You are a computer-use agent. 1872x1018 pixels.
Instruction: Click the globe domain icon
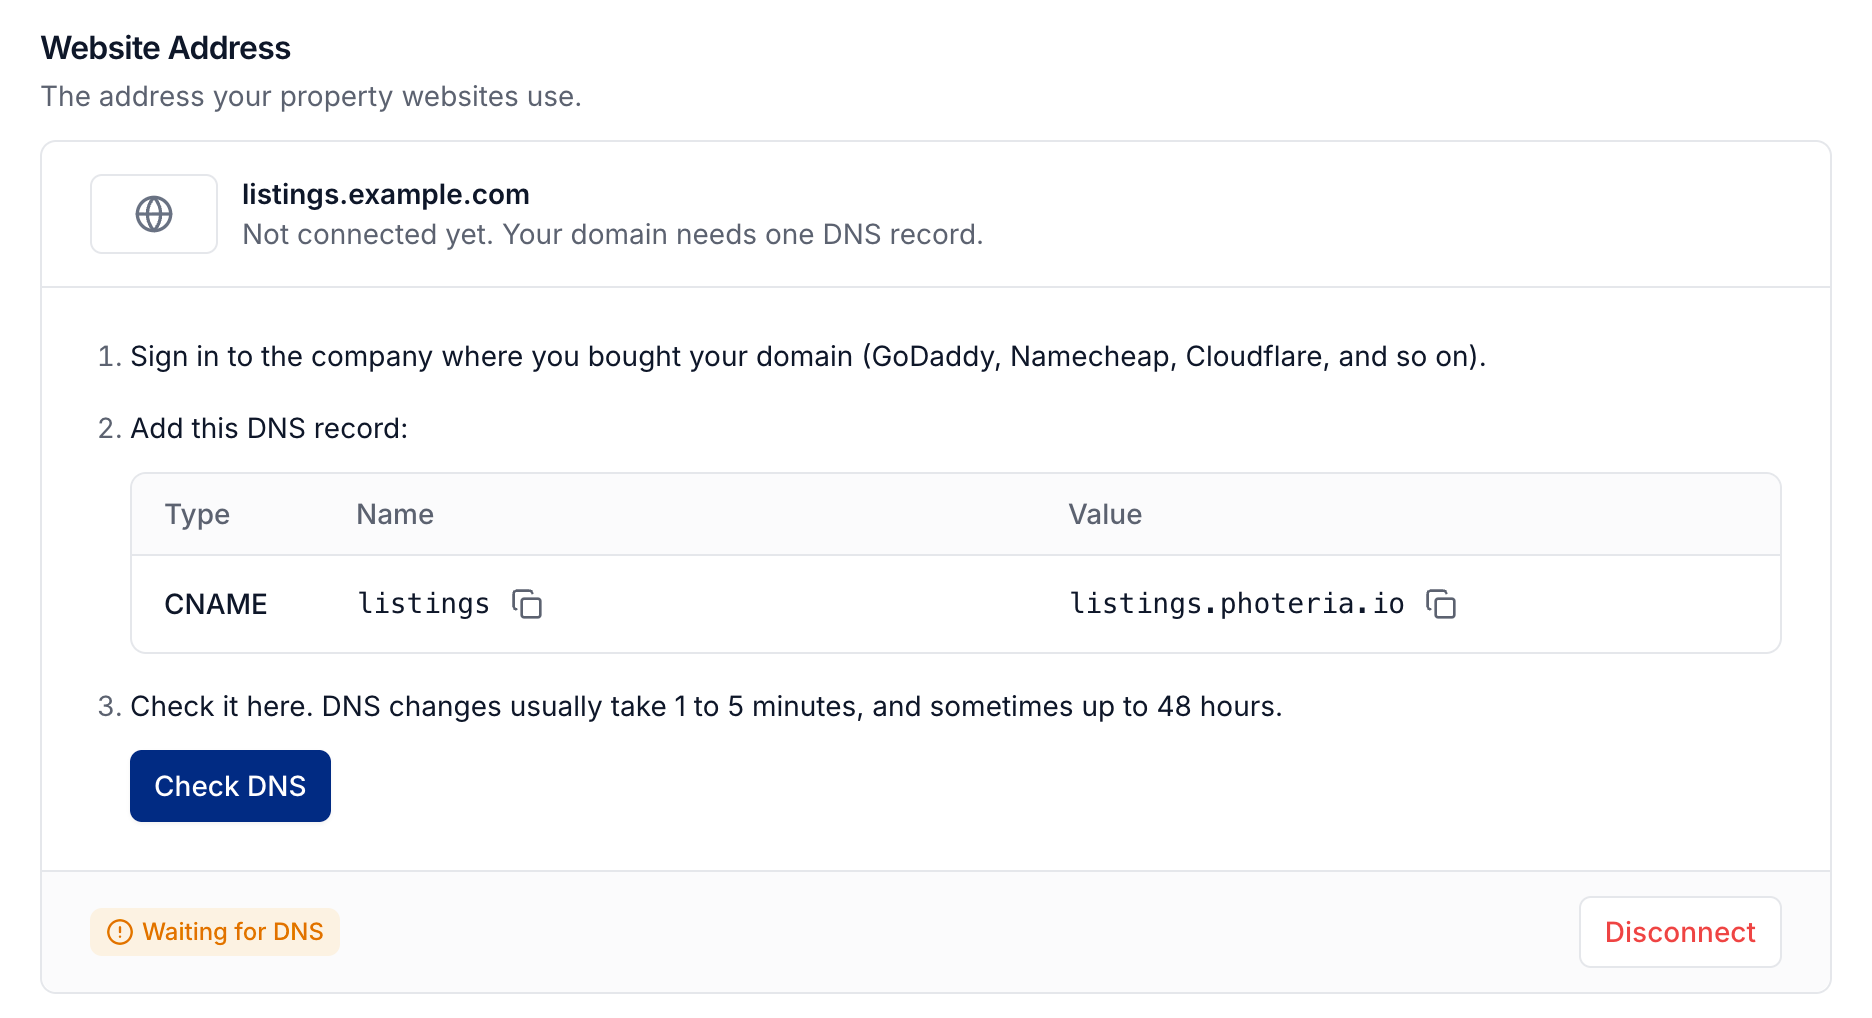154,214
